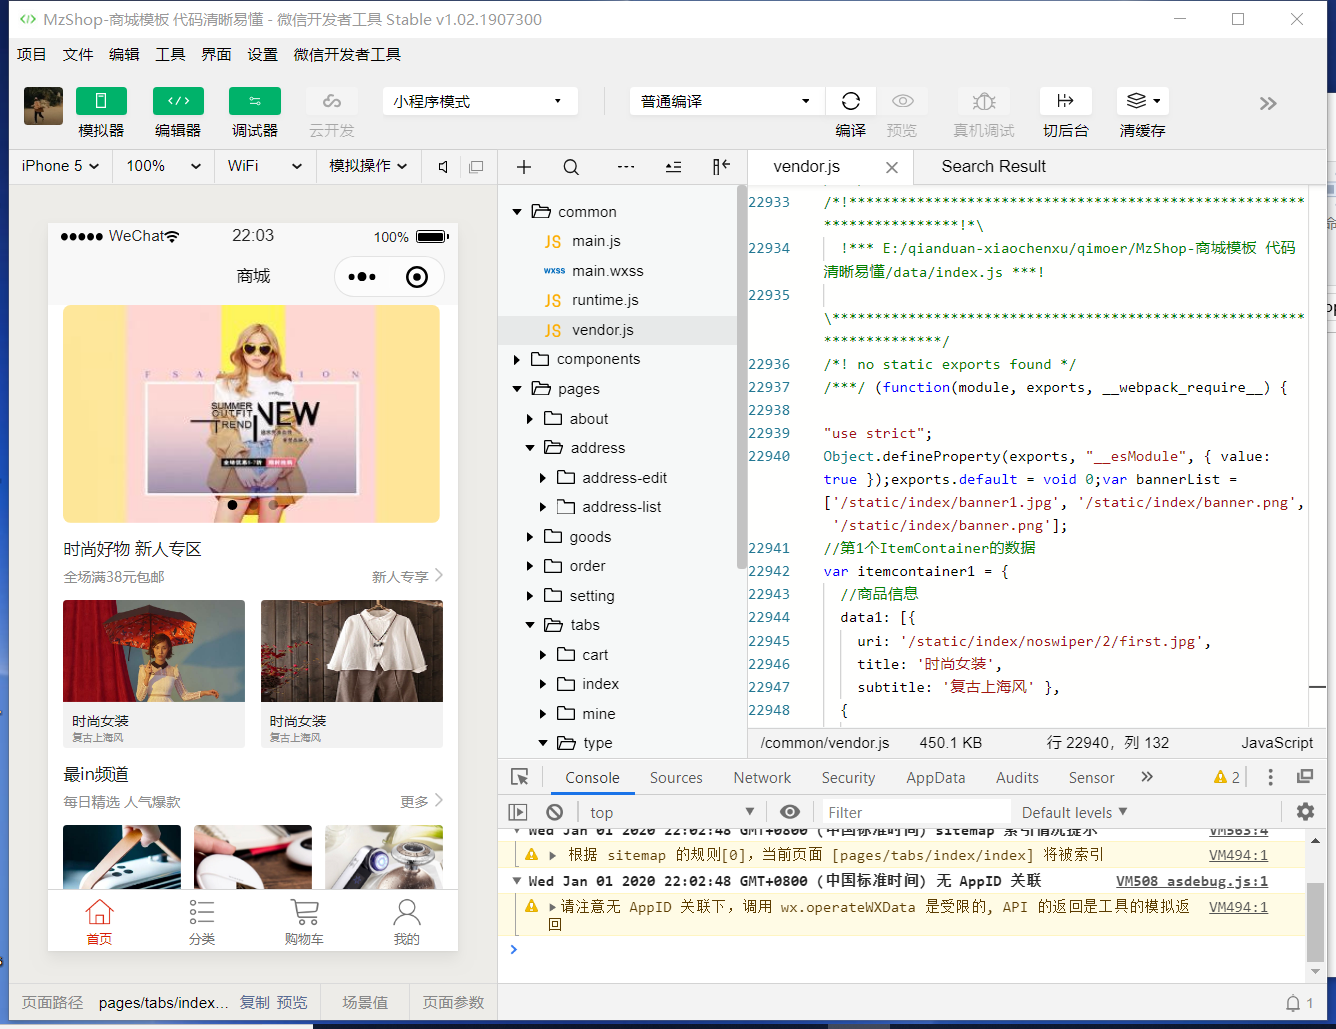Viewport: 1336px width, 1029px height.
Task: Open the 设置 menu
Action: pos(262,54)
